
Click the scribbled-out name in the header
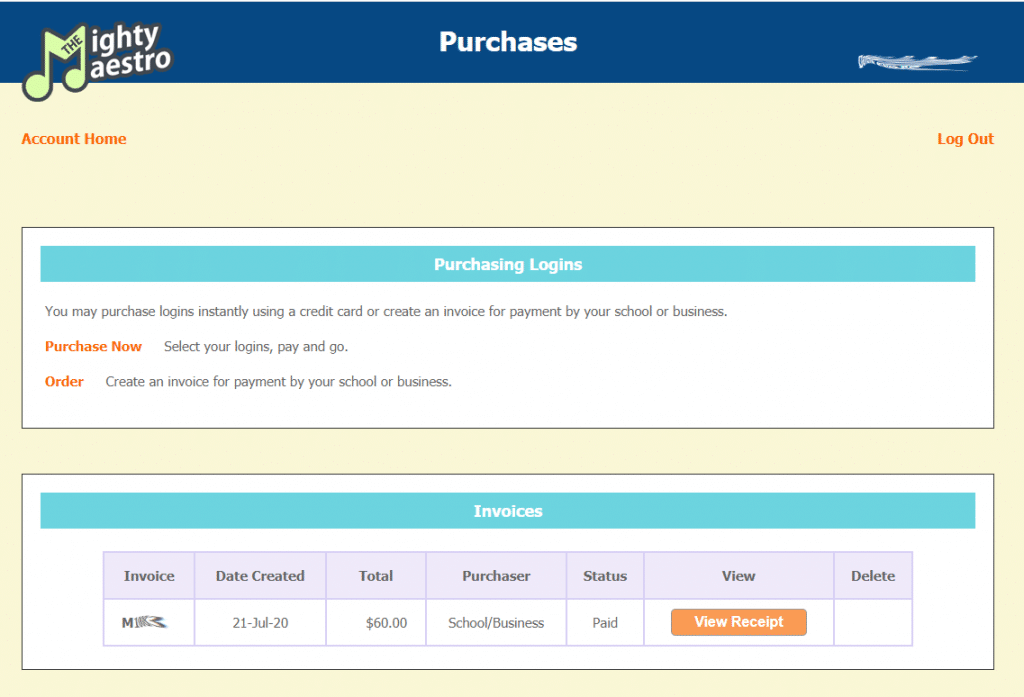[915, 62]
